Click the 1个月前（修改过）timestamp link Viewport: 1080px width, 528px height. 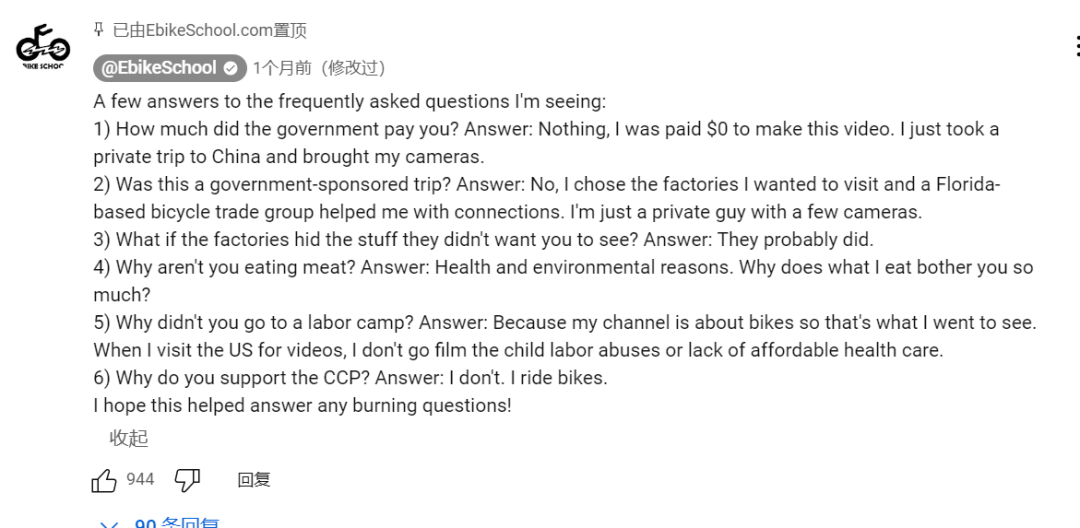pos(318,68)
